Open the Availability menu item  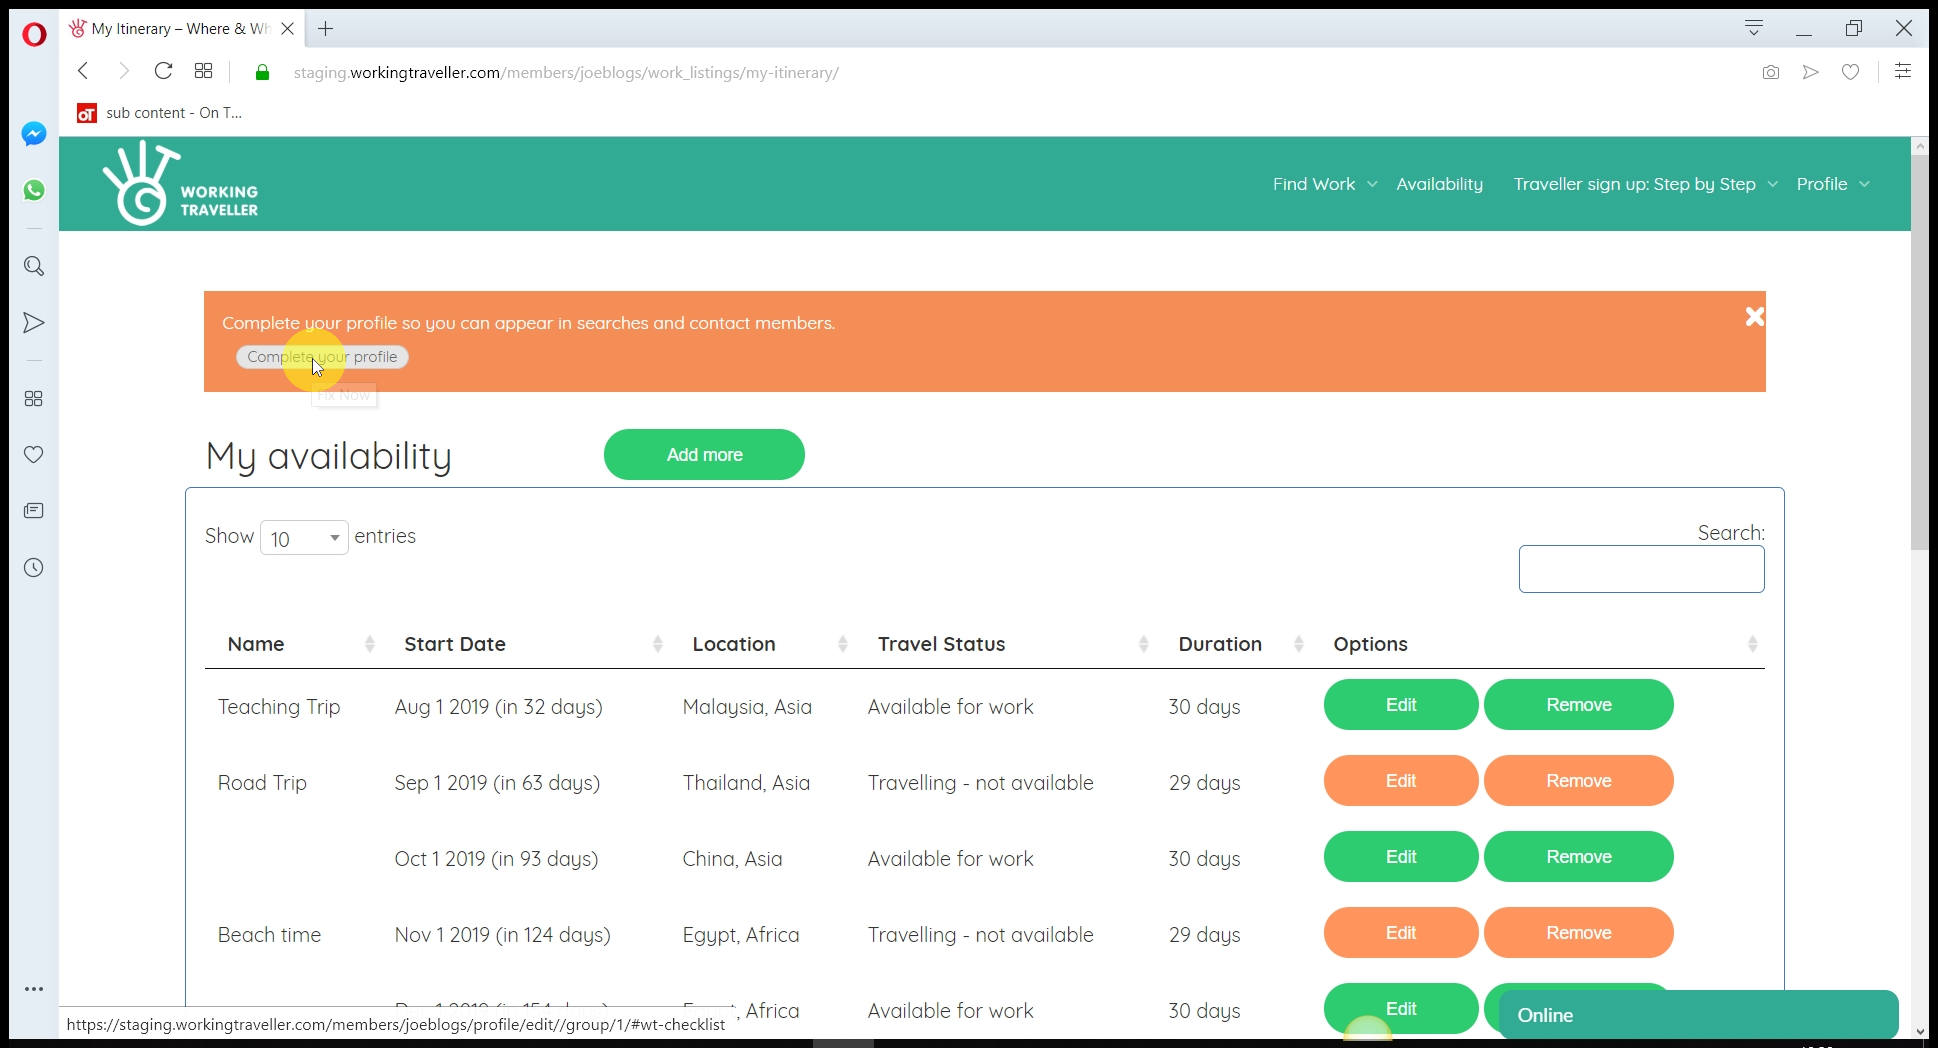click(x=1439, y=184)
